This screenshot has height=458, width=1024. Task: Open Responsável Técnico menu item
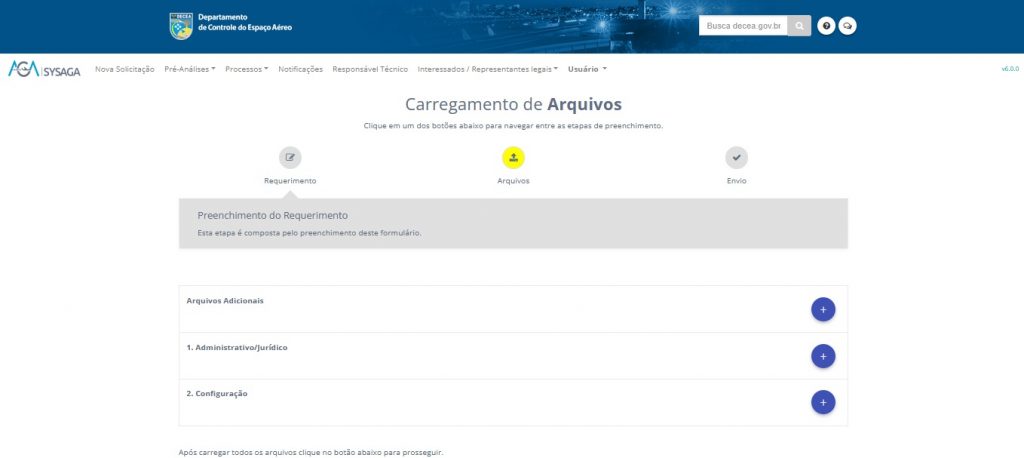tap(370, 69)
